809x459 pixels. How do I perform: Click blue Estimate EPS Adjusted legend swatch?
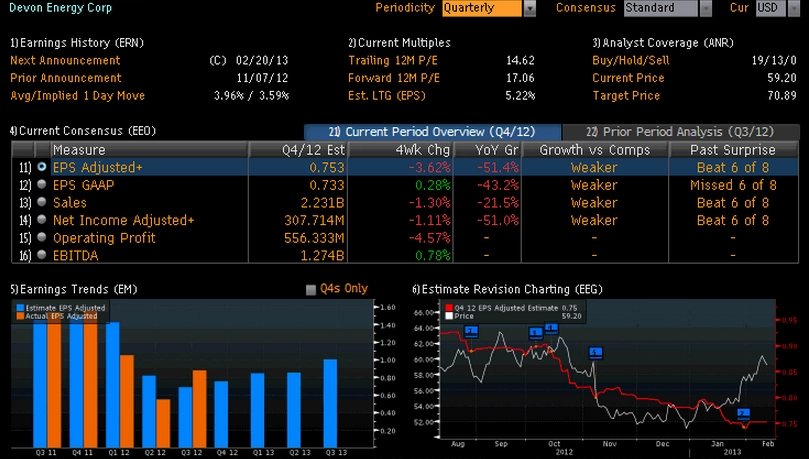point(20,308)
